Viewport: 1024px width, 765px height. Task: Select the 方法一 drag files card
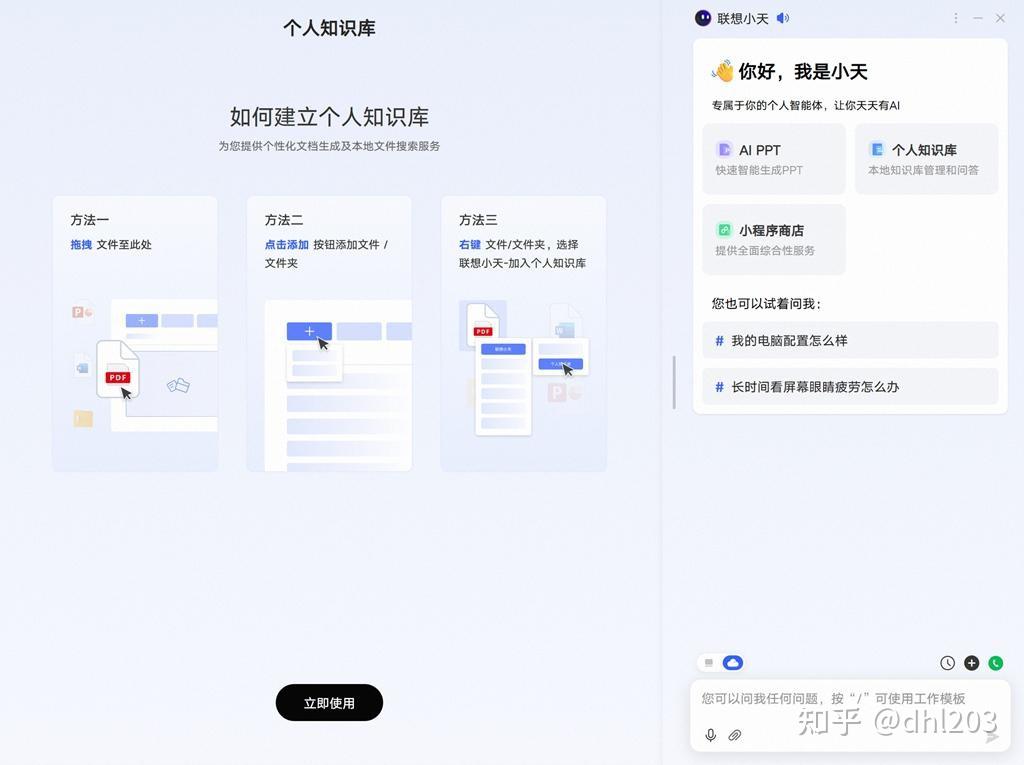coord(135,334)
